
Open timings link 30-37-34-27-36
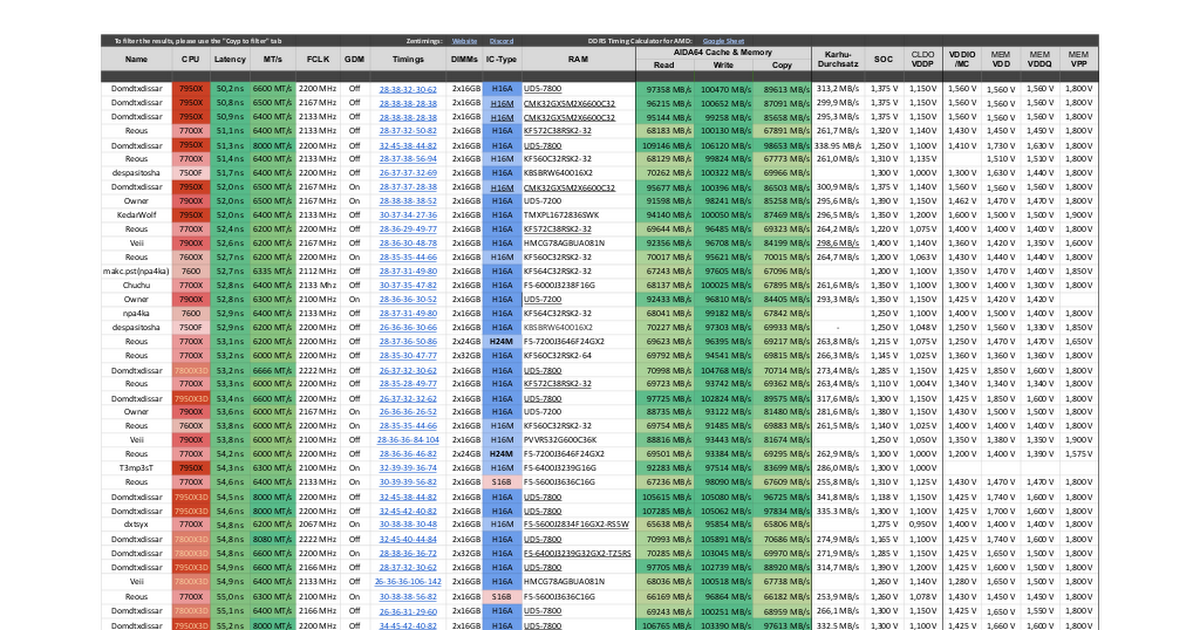coord(408,214)
